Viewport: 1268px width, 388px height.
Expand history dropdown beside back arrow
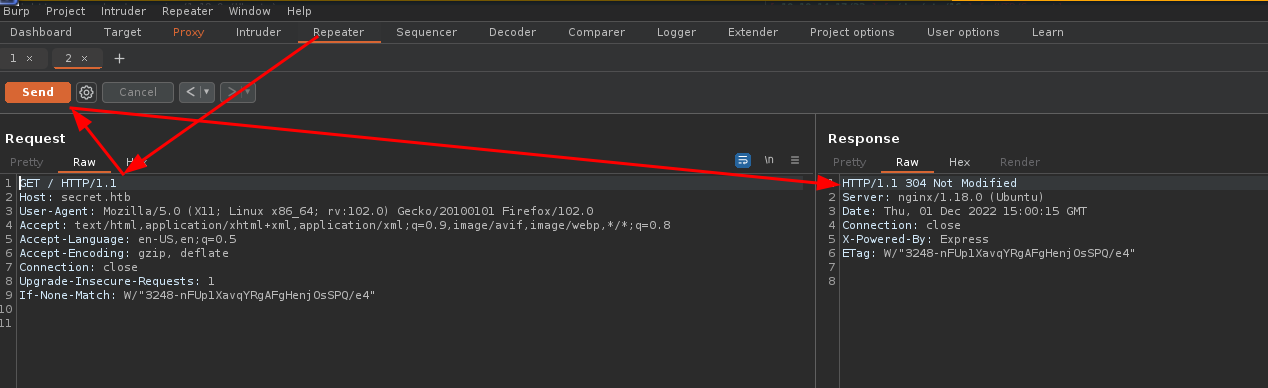pyautogui.click(x=207, y=92)
